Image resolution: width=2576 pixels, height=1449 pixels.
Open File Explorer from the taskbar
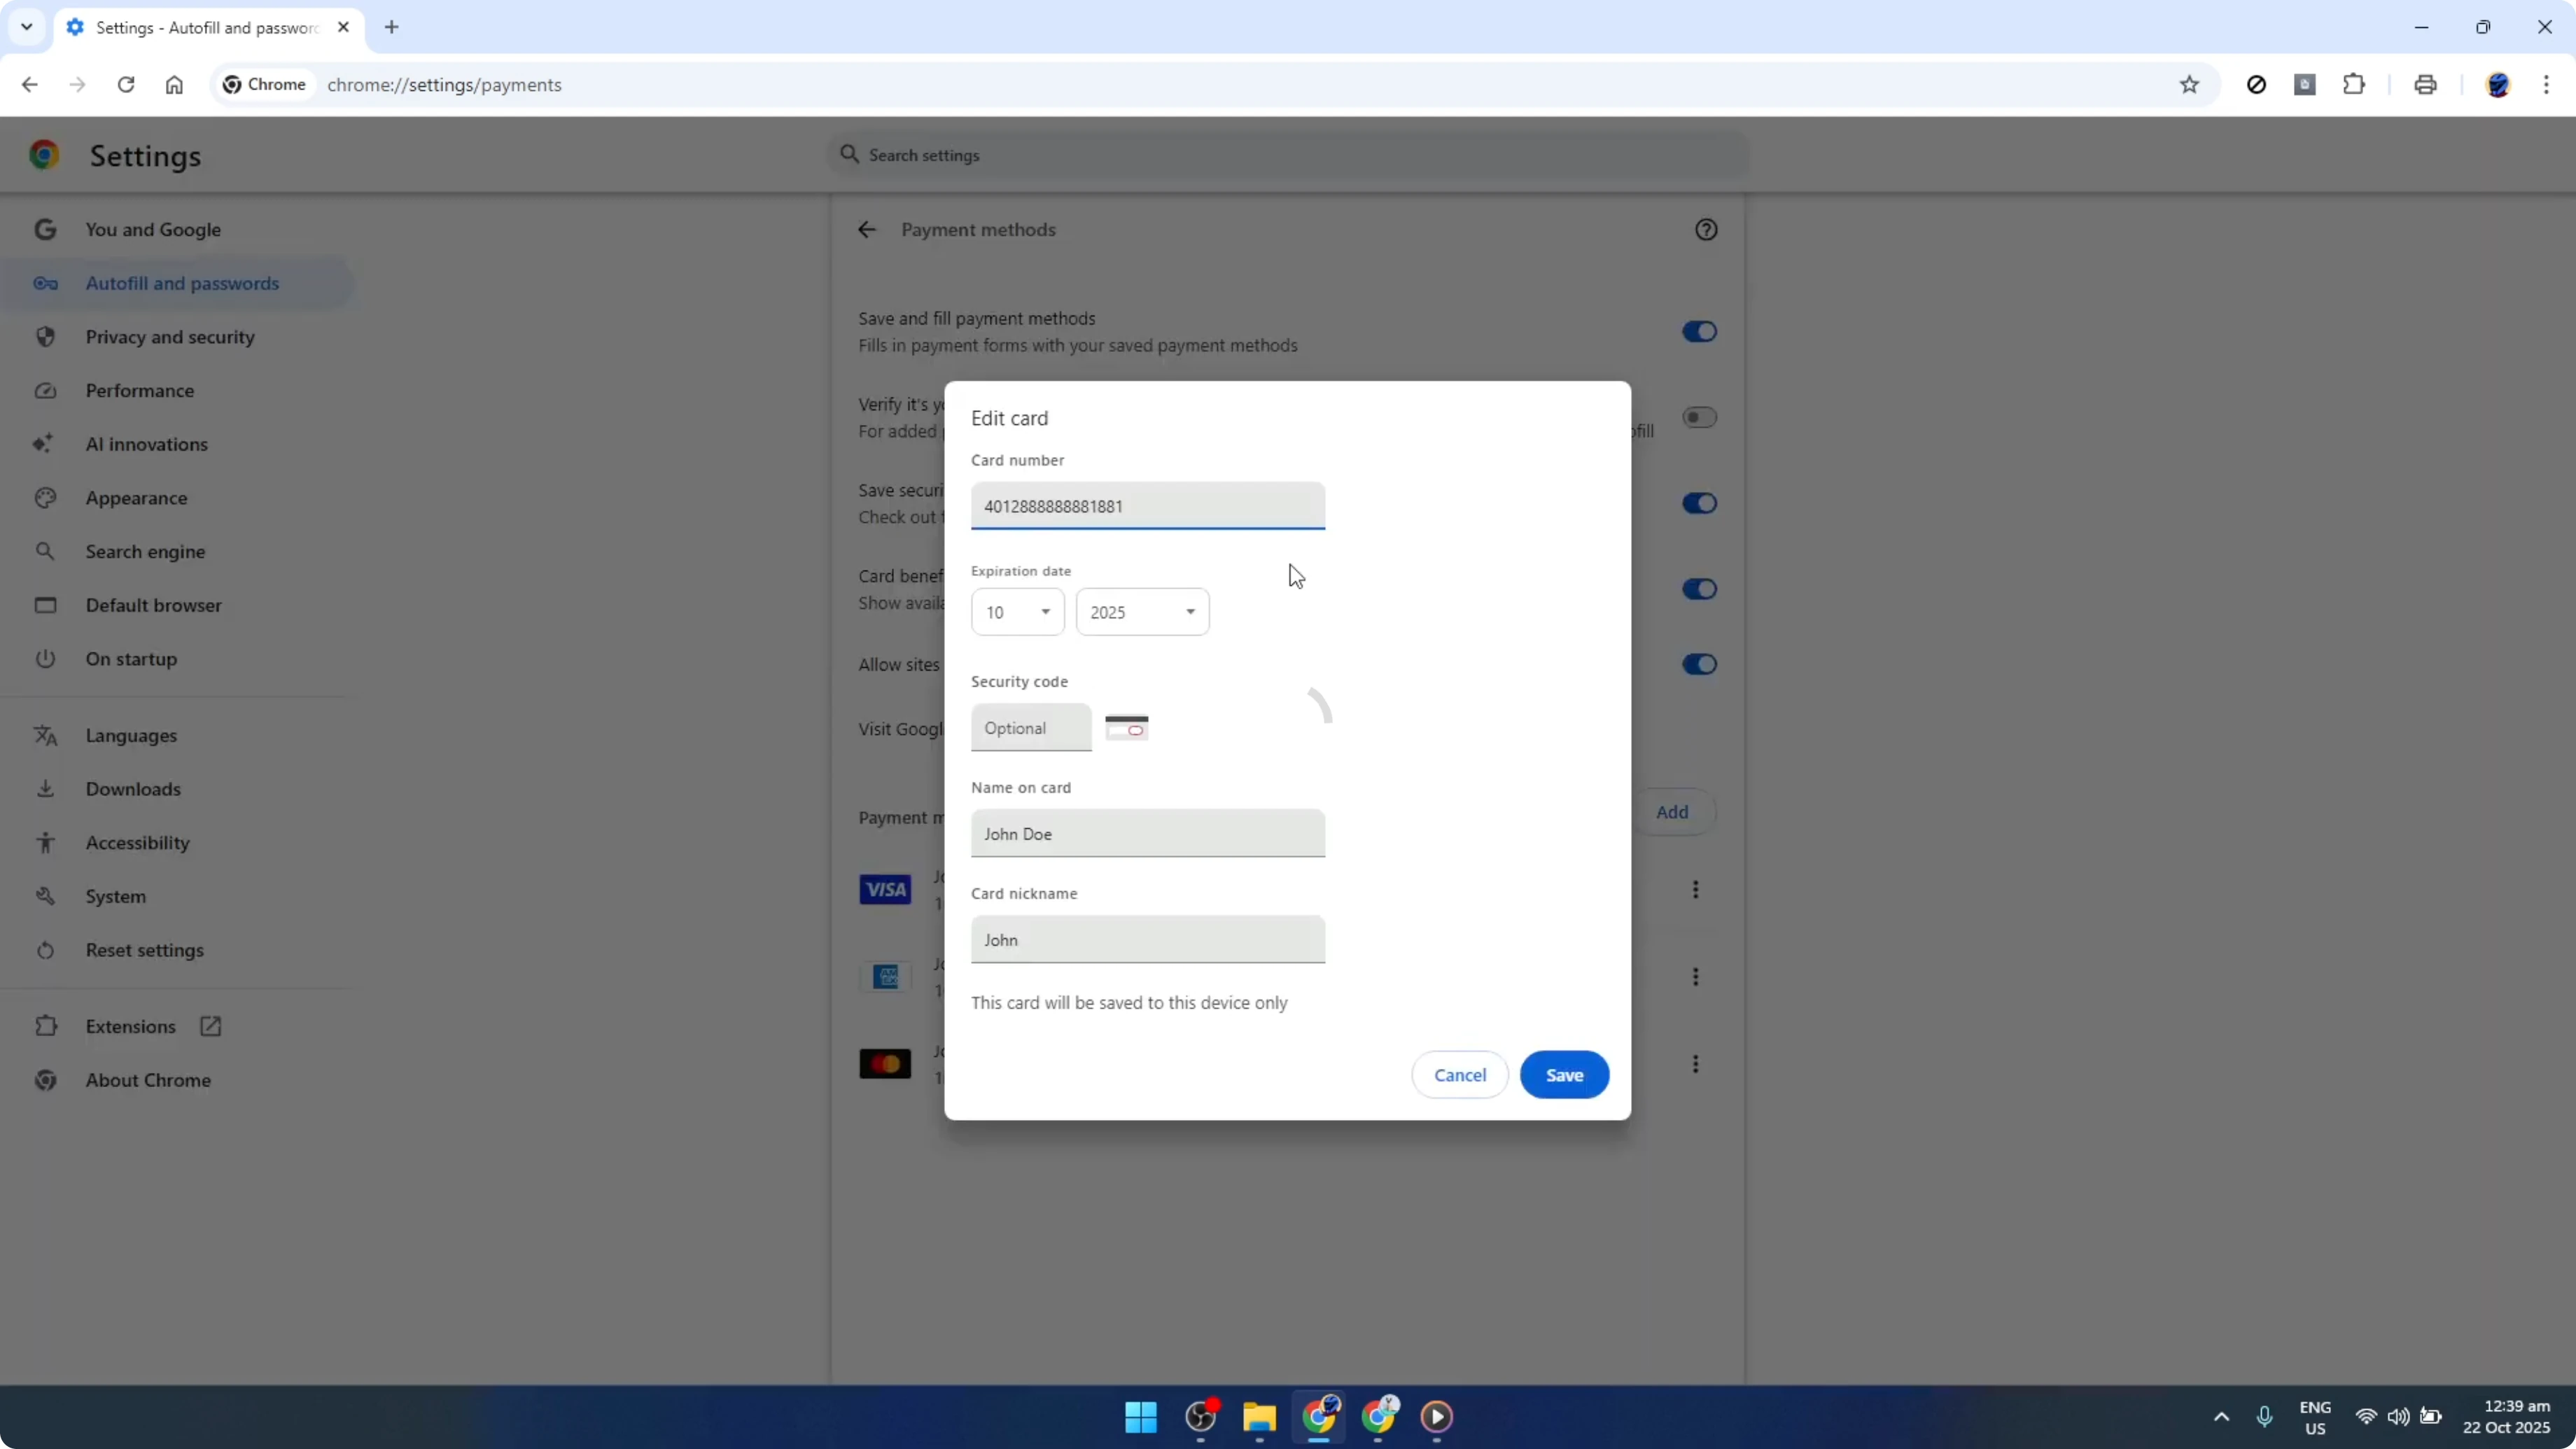pyautogui.click(x=1259, y=1417)
